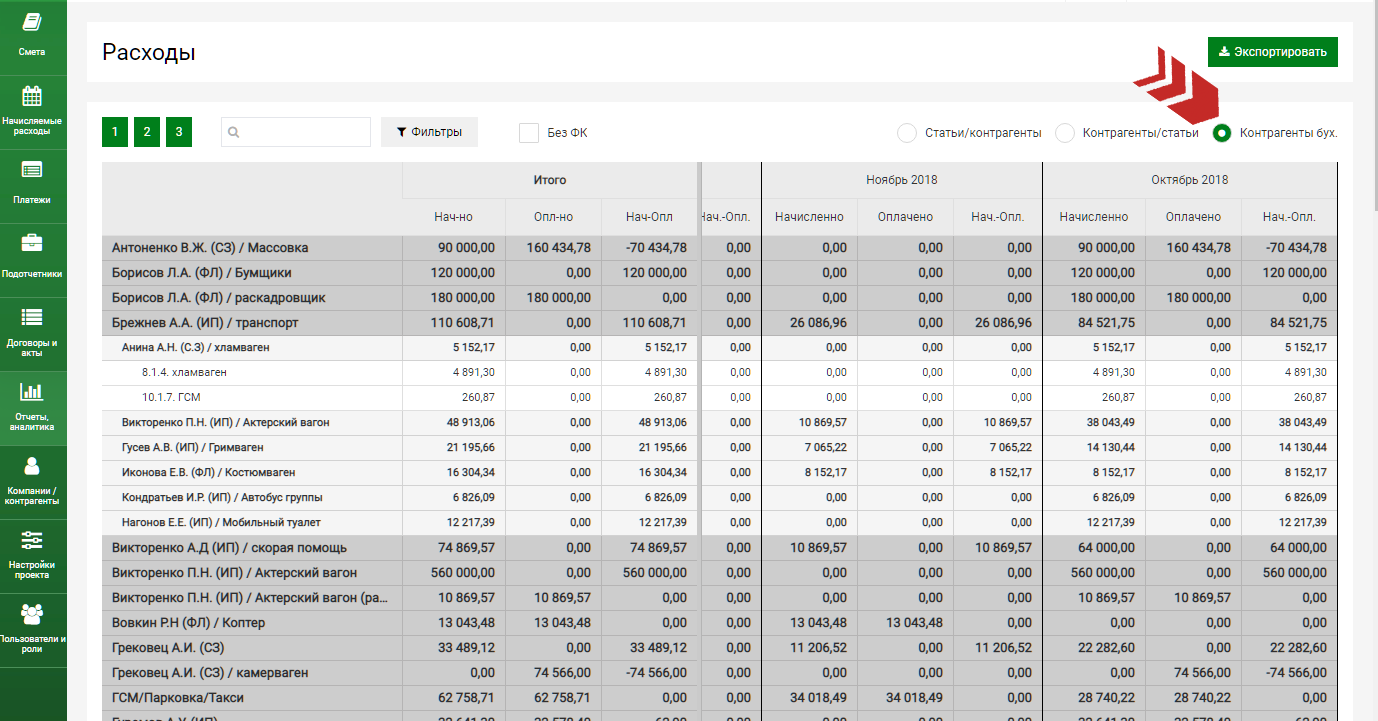The width and height of the screenshot is (1378, 721).
Task: Switch to expansion level 2 button
Action: click(x=147, y=132)
